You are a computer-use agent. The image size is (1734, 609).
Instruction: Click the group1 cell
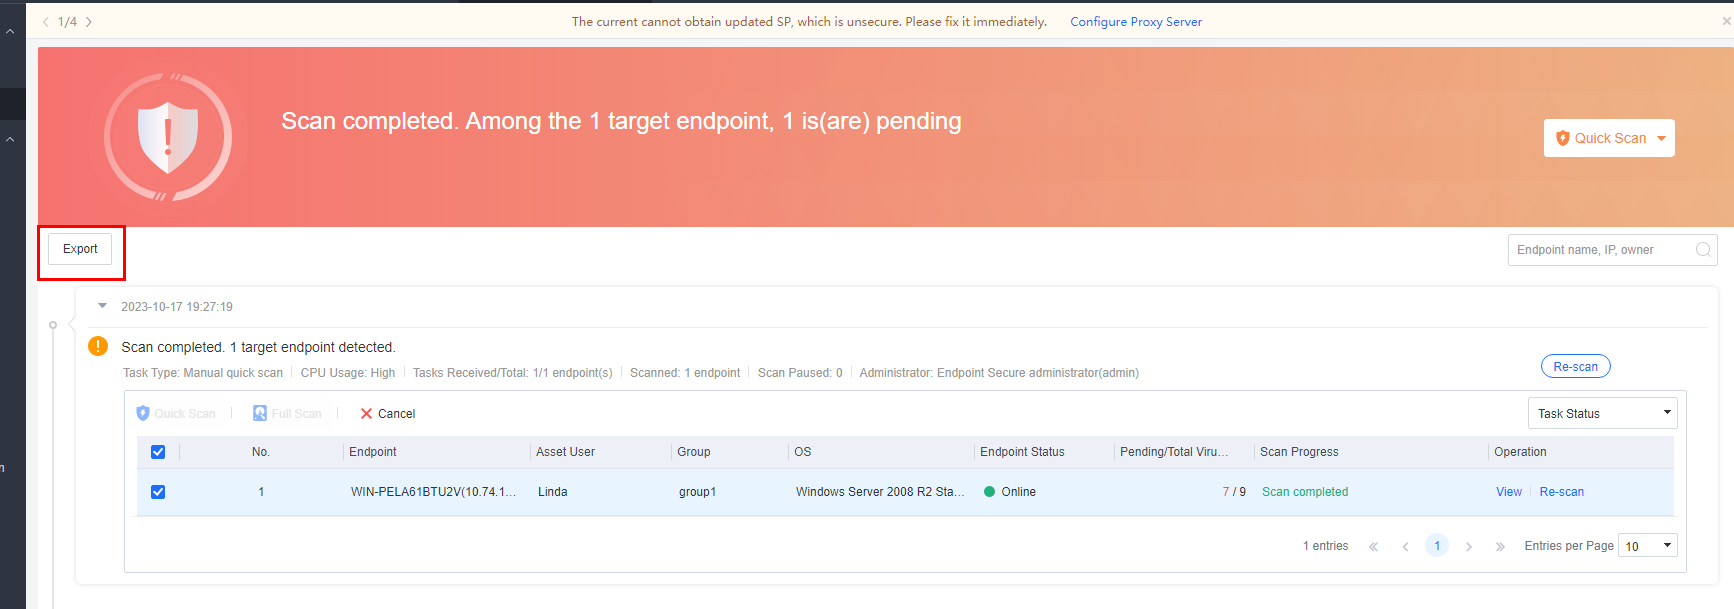coord(698,492)
